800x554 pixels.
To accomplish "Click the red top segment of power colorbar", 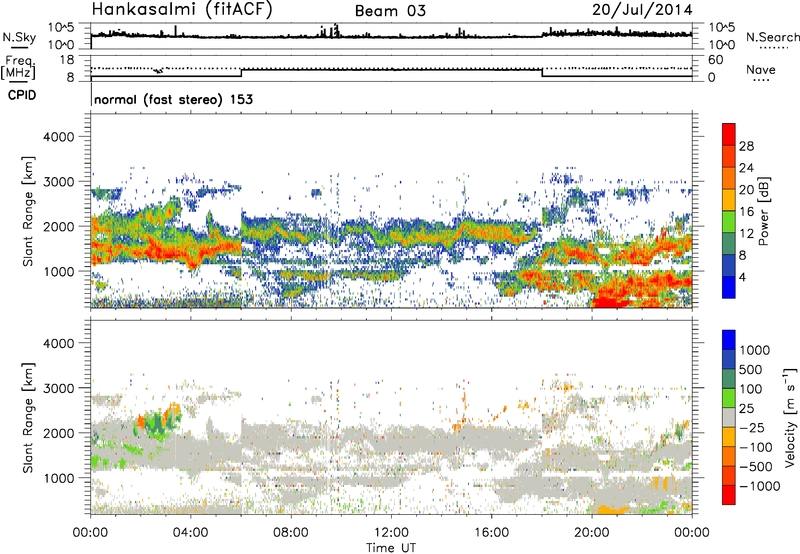I will point(729,134).
